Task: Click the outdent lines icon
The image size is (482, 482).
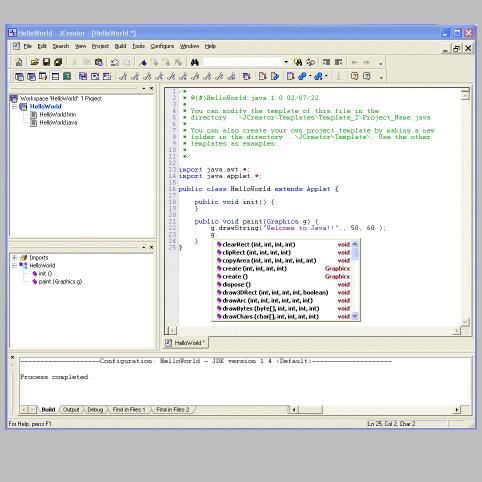Action: coord(338,62)
